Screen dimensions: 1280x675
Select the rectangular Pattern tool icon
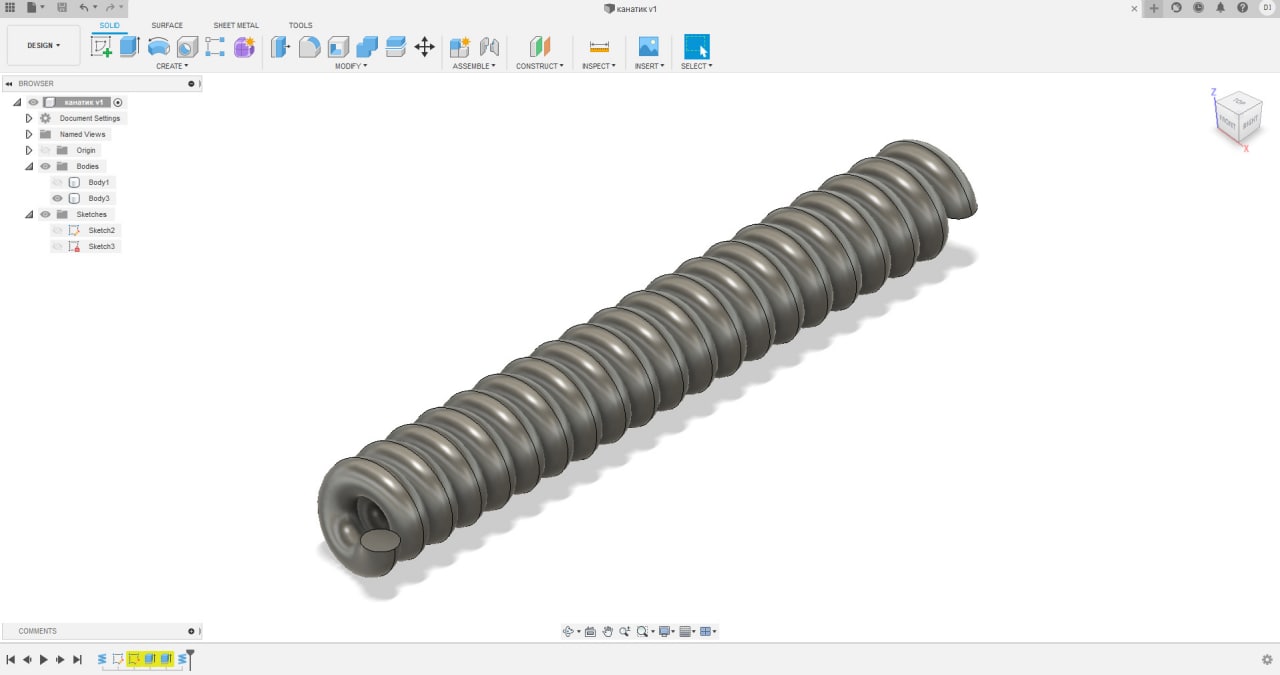tap(215, 46)
